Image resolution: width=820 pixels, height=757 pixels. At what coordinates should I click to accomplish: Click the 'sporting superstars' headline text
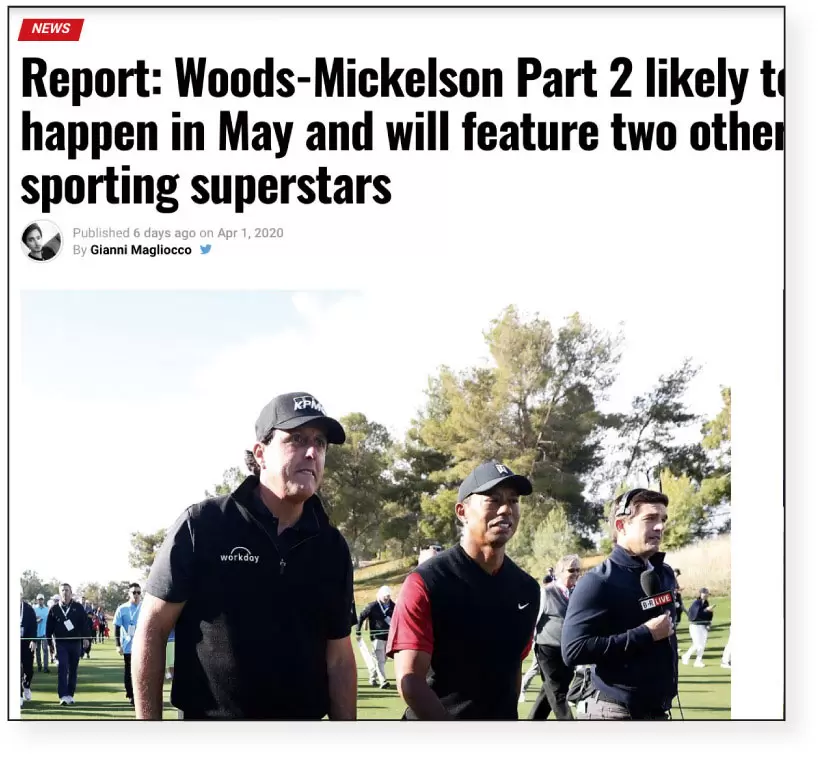tap(206, 187)
